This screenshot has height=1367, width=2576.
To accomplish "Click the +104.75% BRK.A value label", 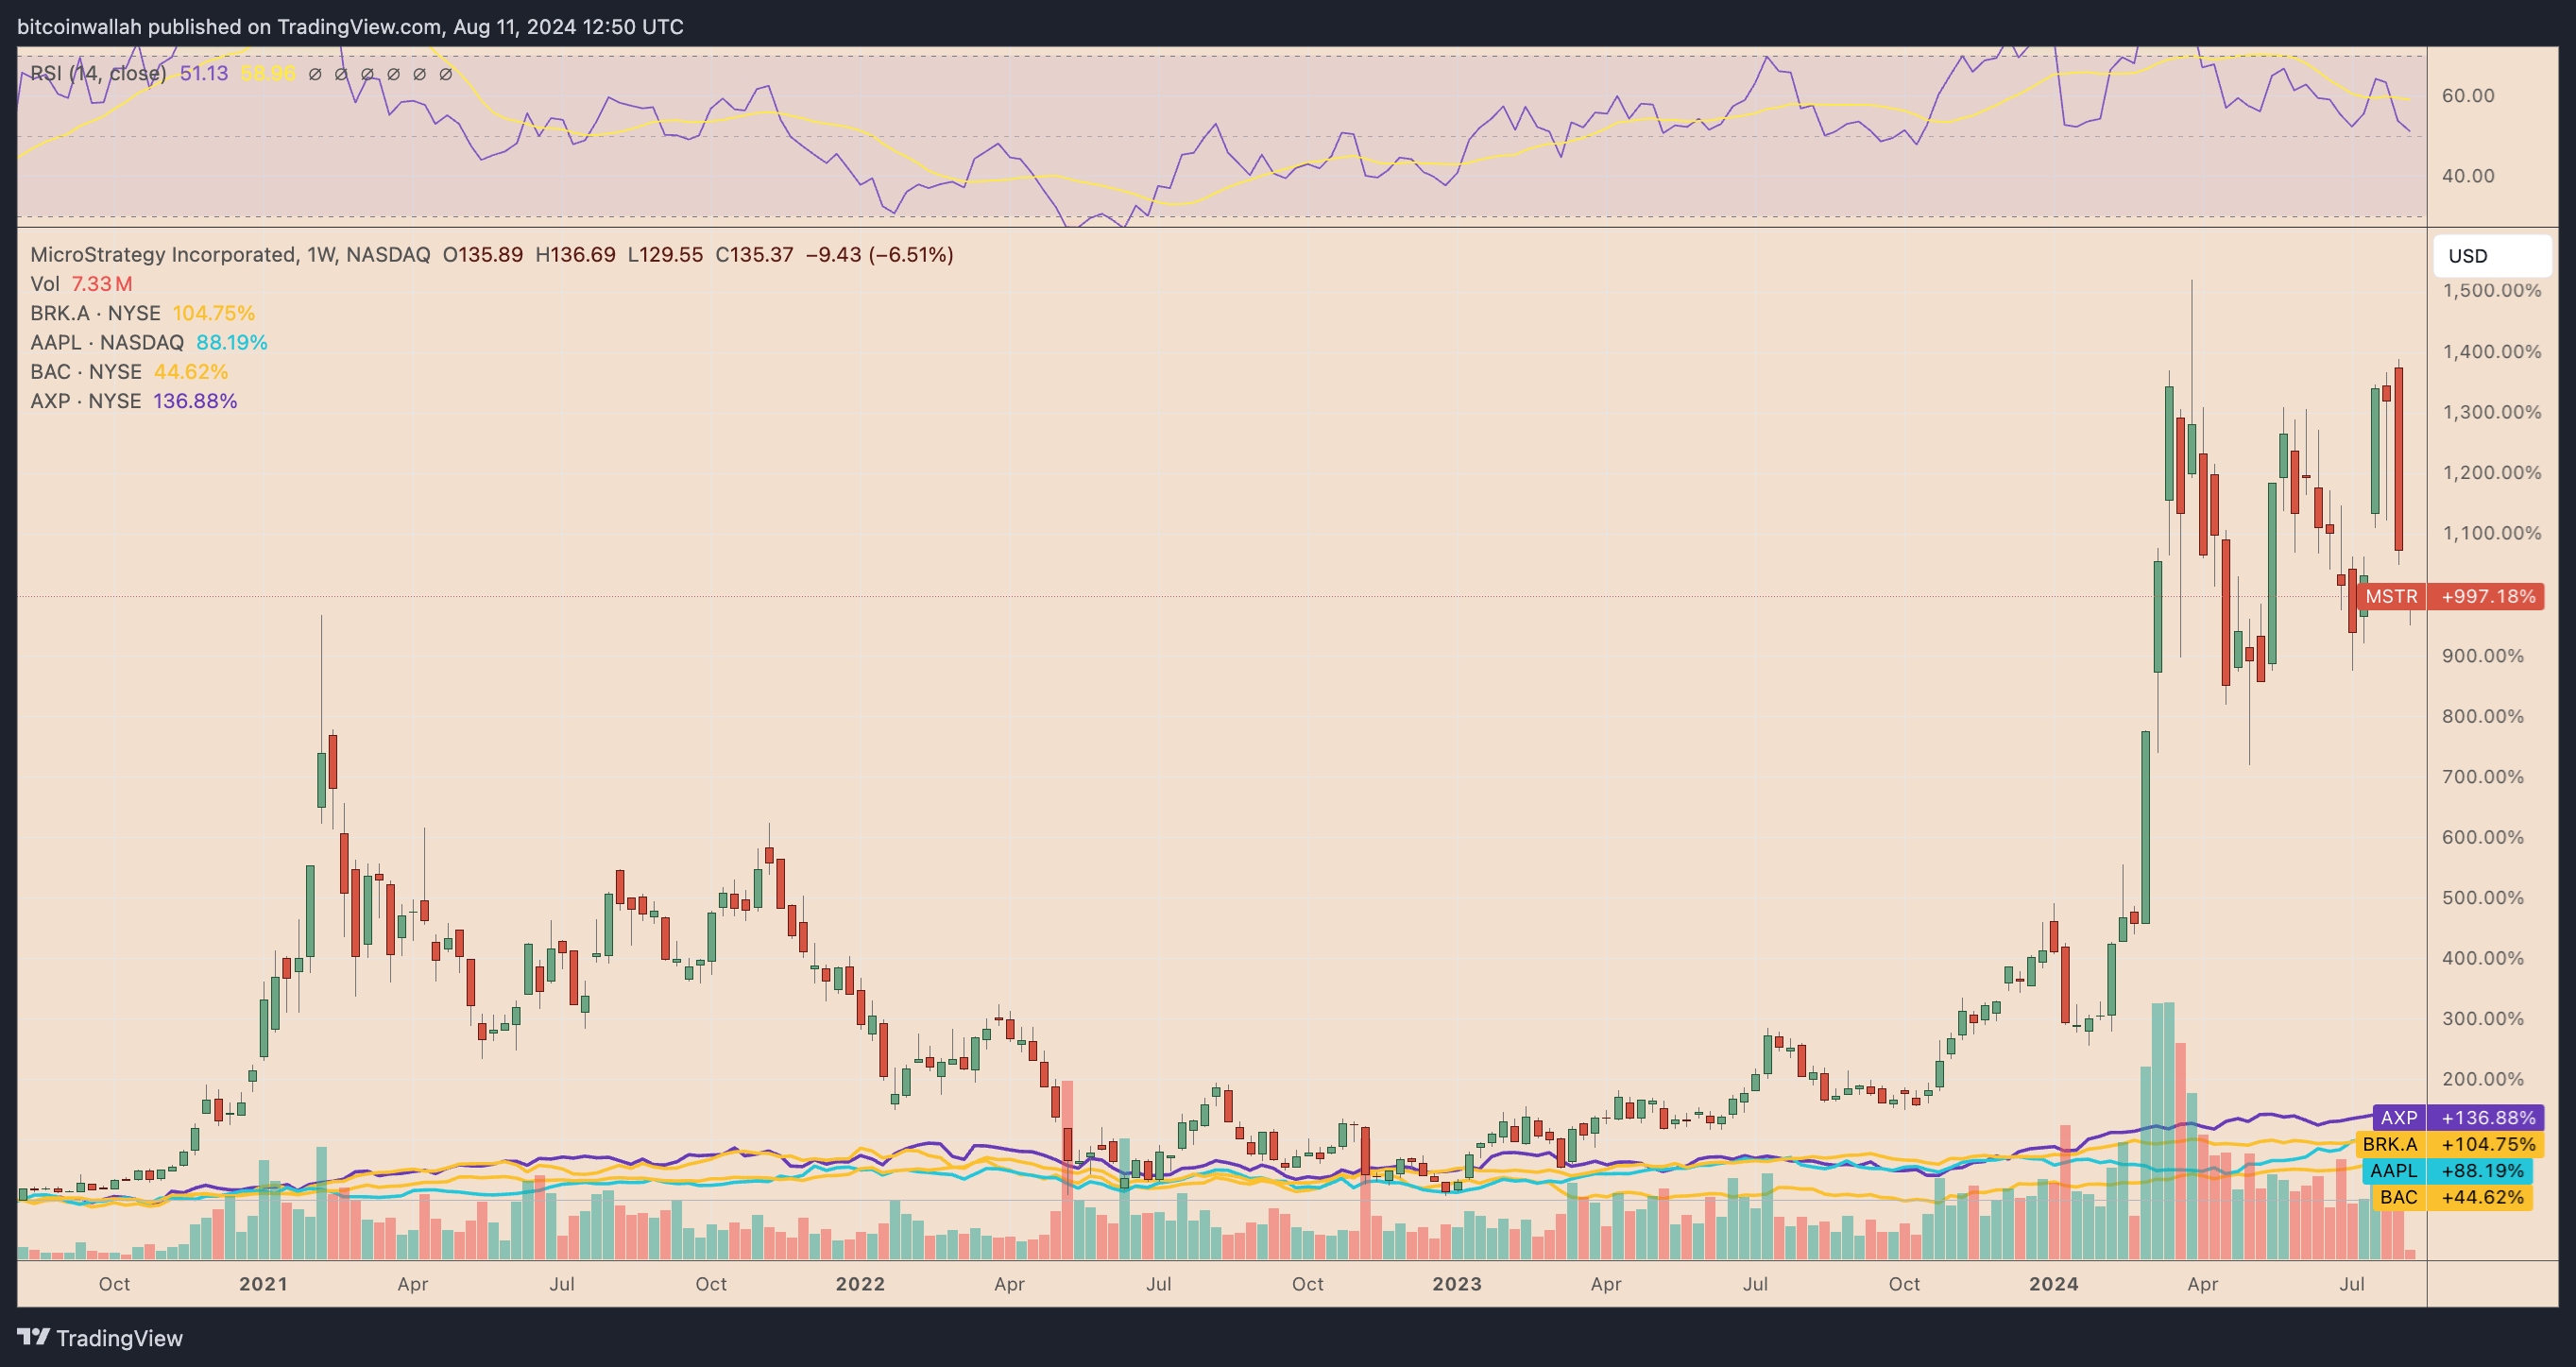I will click(2488, 1144).
